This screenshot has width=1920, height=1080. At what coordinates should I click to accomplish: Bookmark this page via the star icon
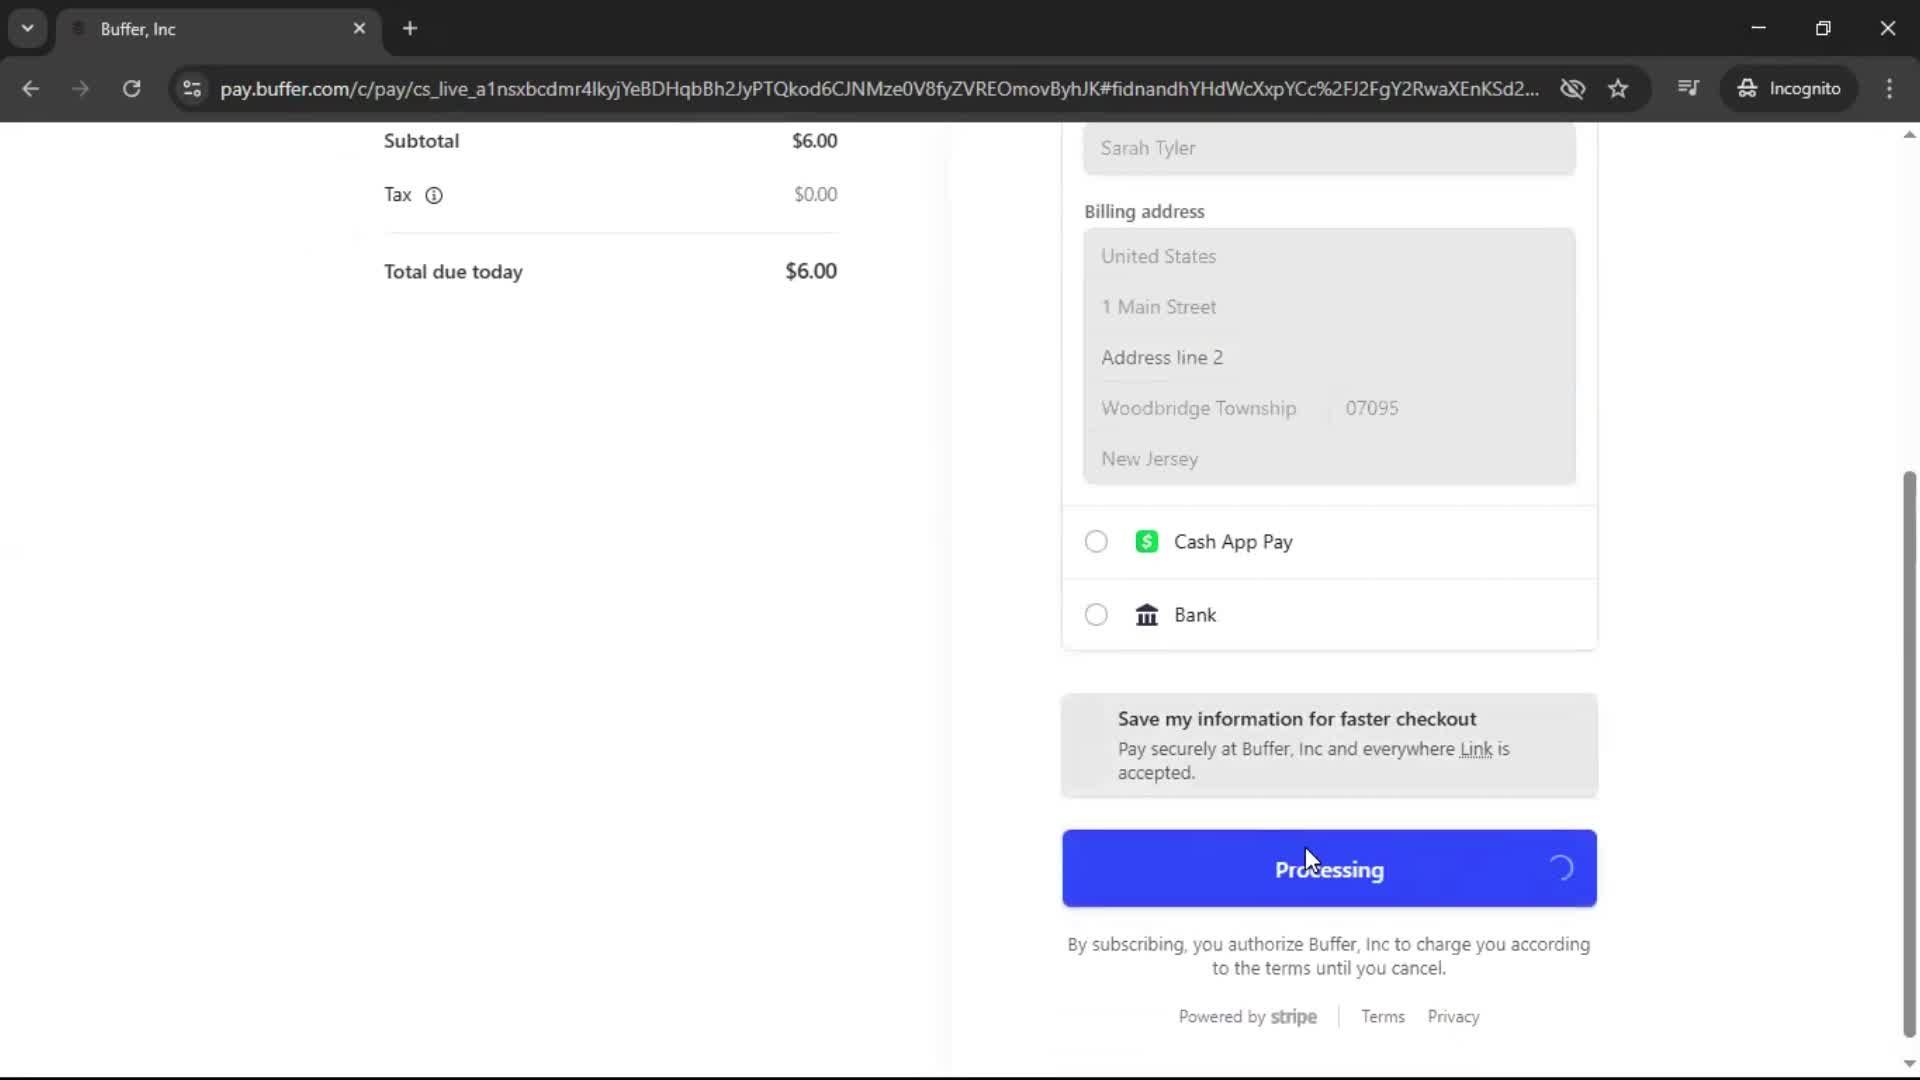(x=1618, y=88)
